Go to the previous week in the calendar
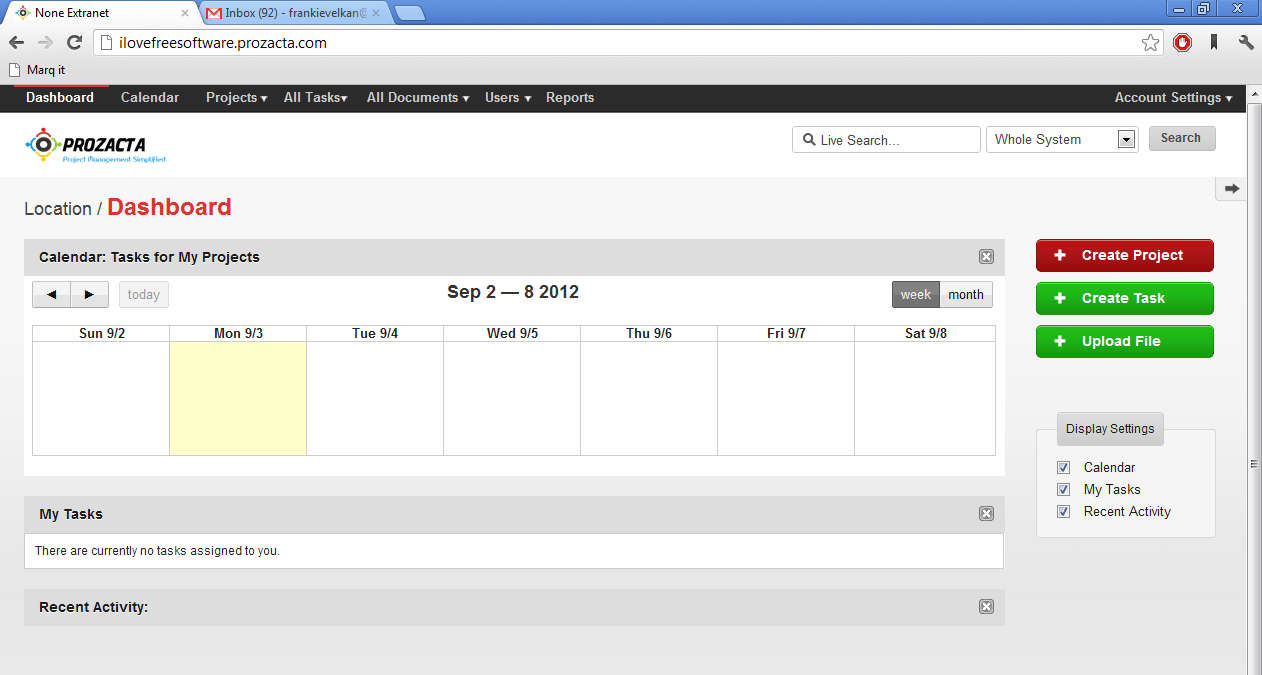This screenshot has width=1262, height=675. tap(52, 295)
